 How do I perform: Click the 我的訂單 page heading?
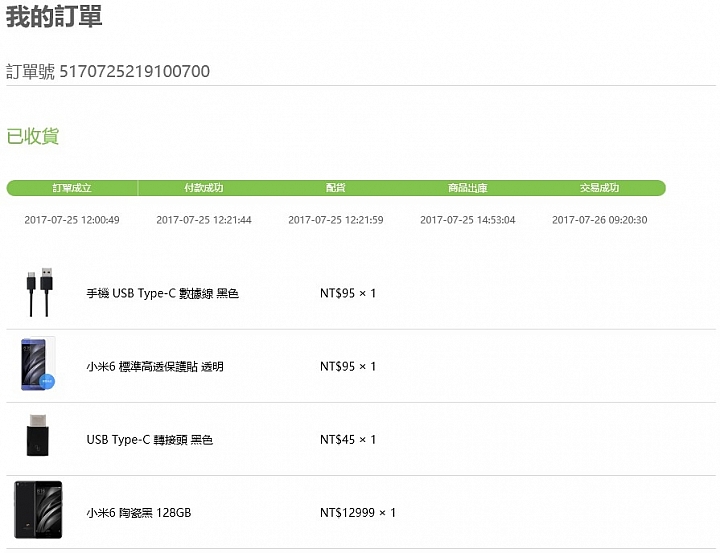[x=54, y=17]
